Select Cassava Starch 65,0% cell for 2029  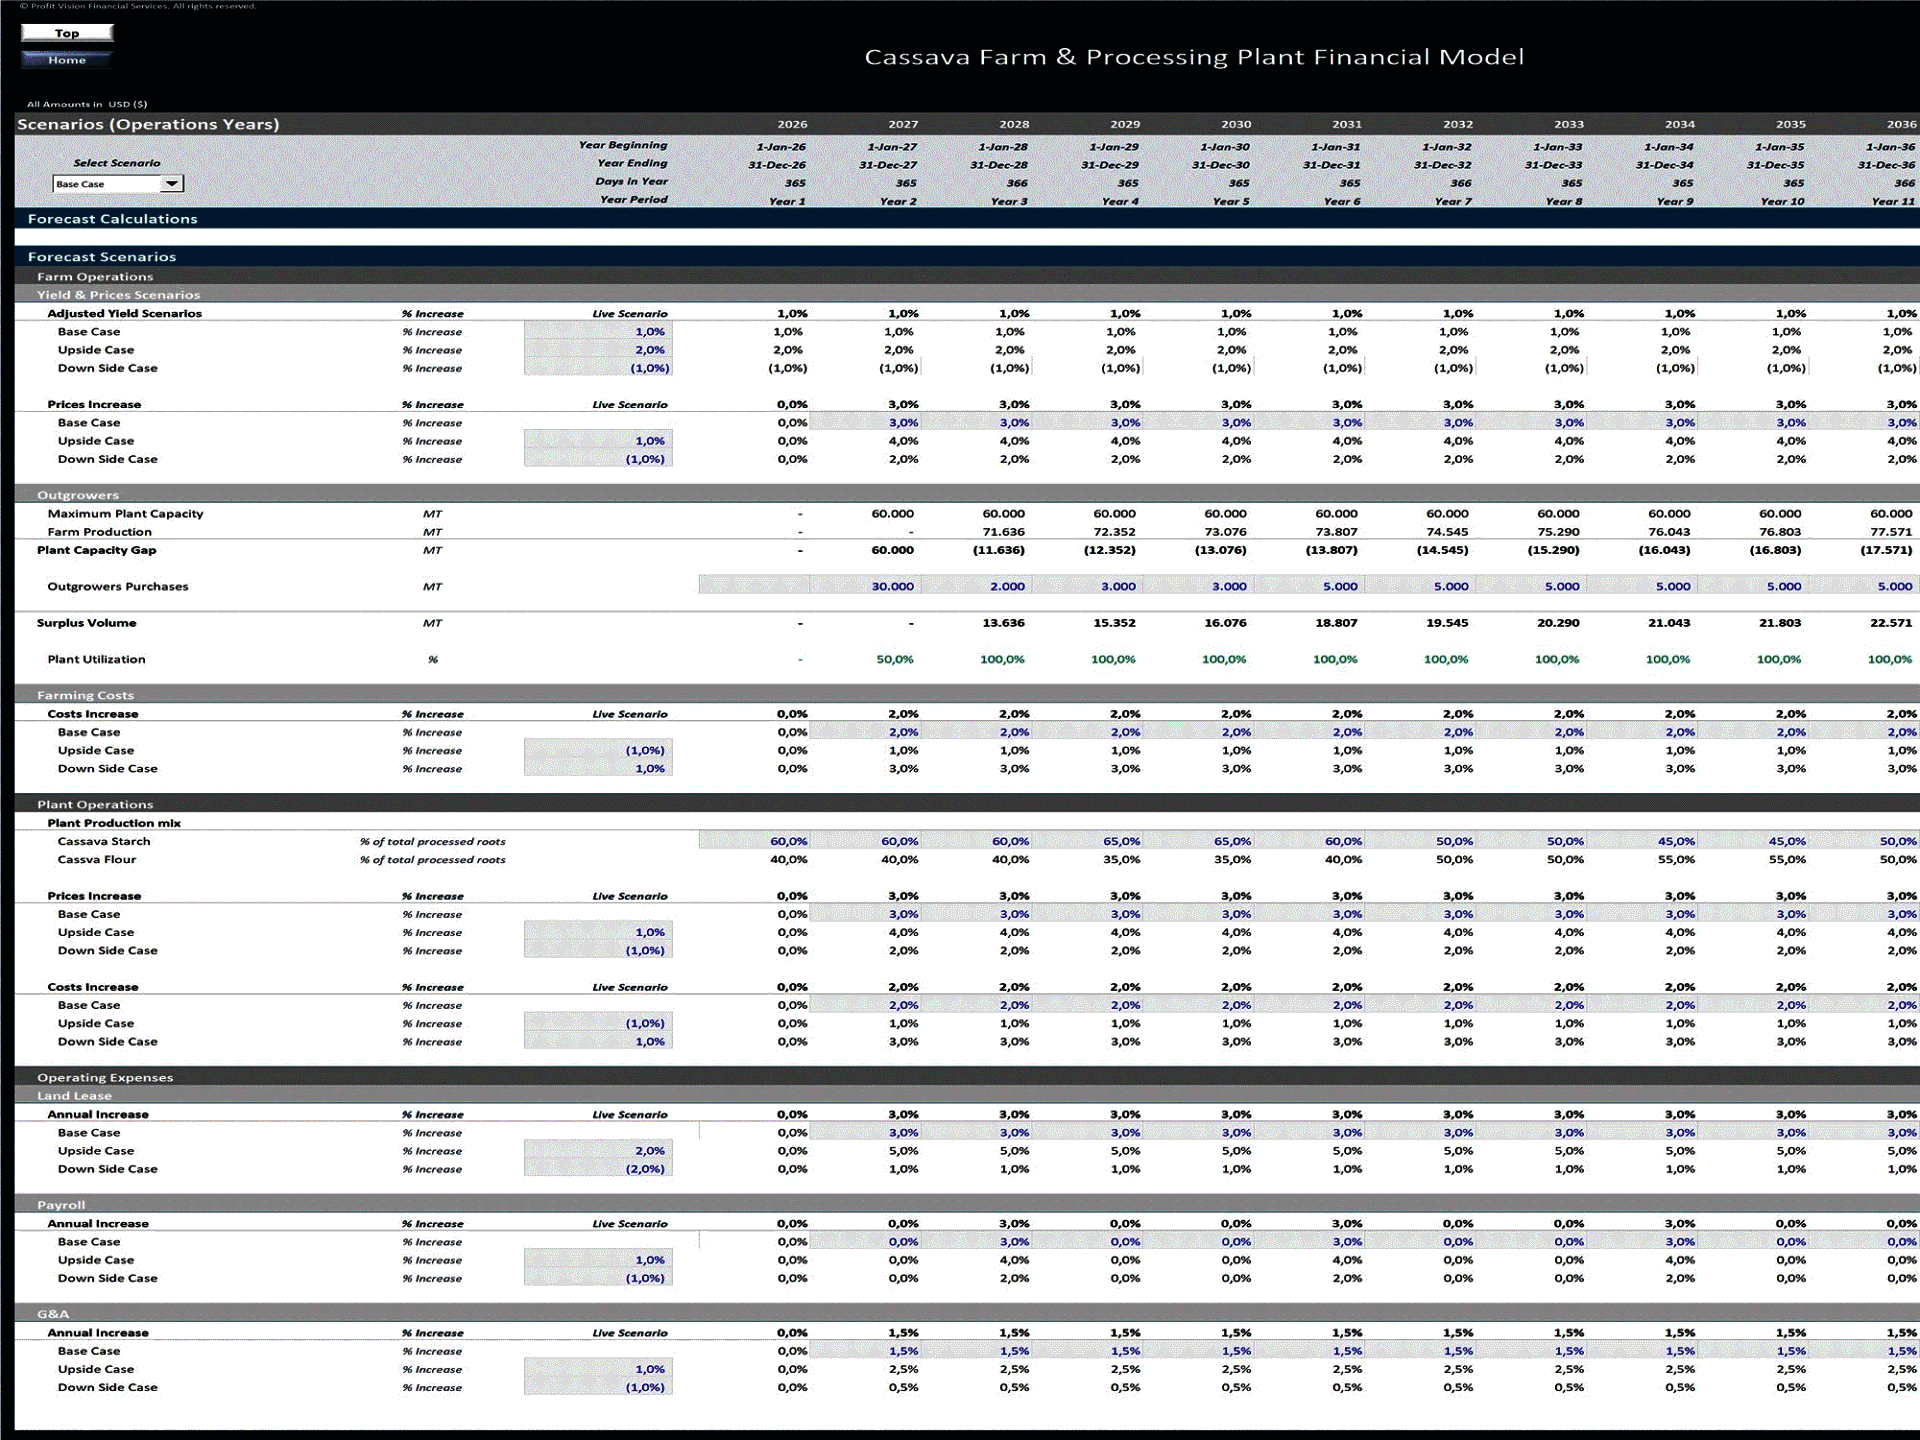click(x=1087, y=842)
